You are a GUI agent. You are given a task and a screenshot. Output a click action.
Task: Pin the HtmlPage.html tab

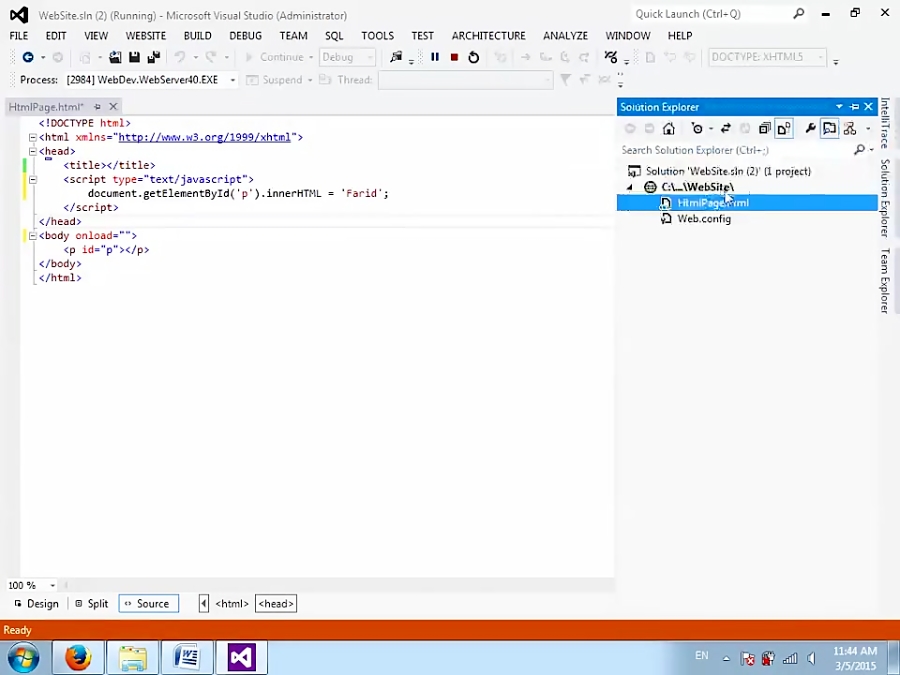[97, 107]
